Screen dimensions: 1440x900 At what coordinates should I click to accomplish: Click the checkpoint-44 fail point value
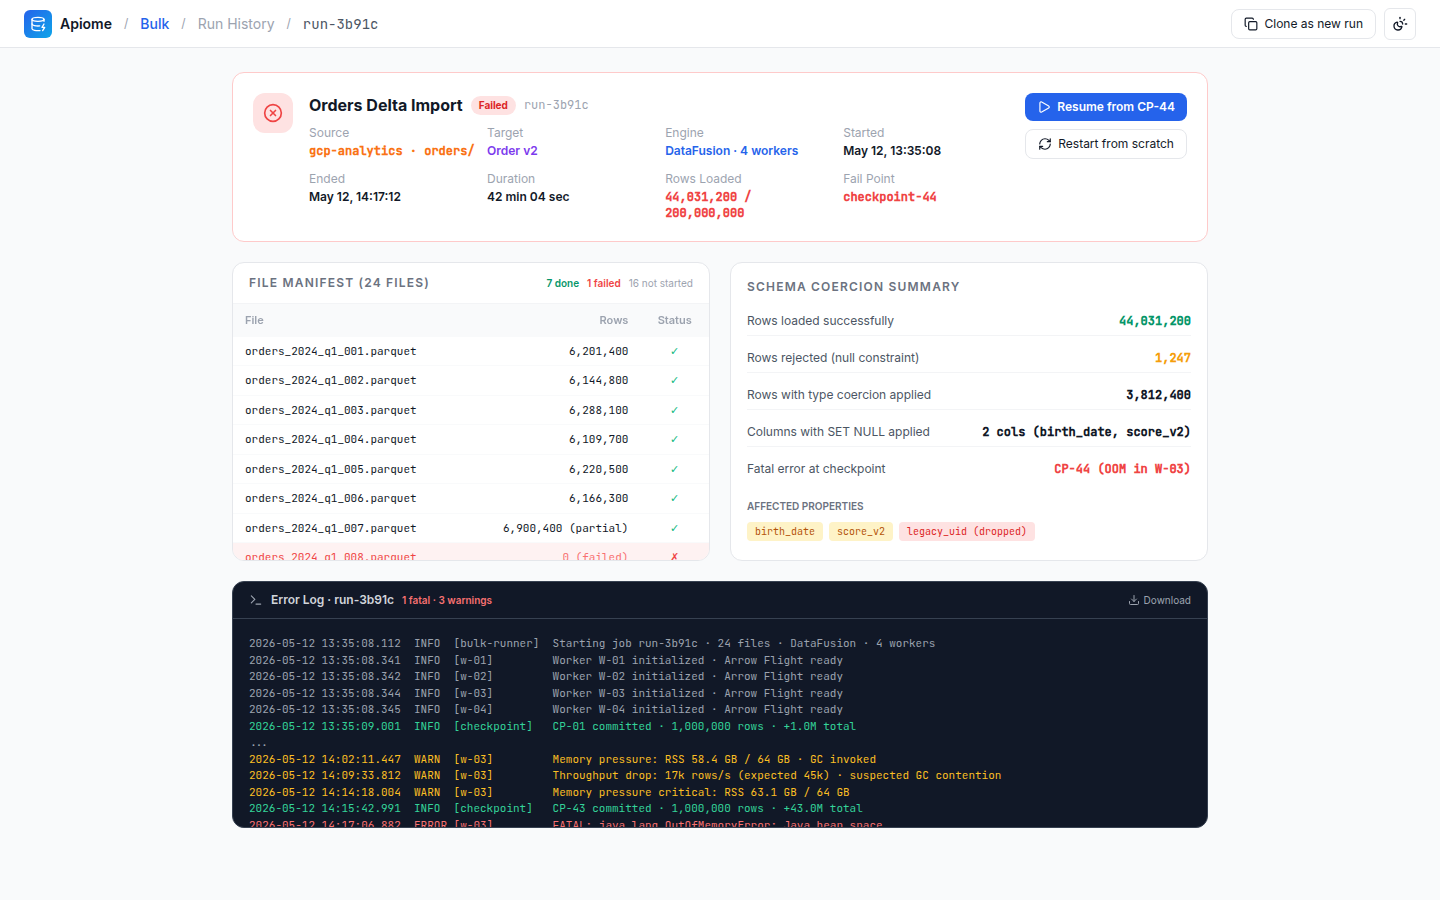coord(890,197)
